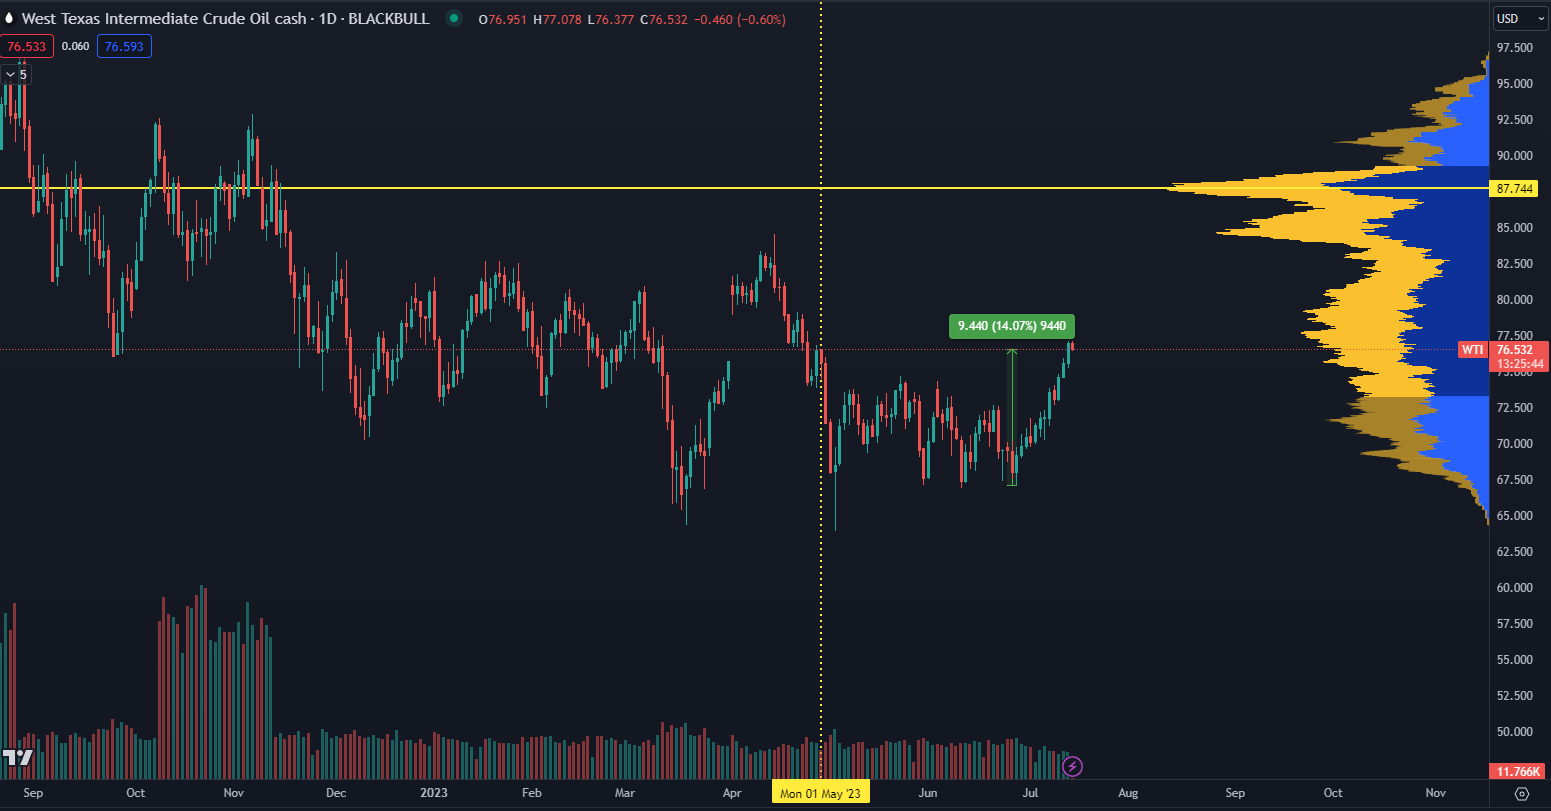1551x811 pixels.
Task: Click the yellow 87.744 price level label
Action: click(x=1517, y=188)
